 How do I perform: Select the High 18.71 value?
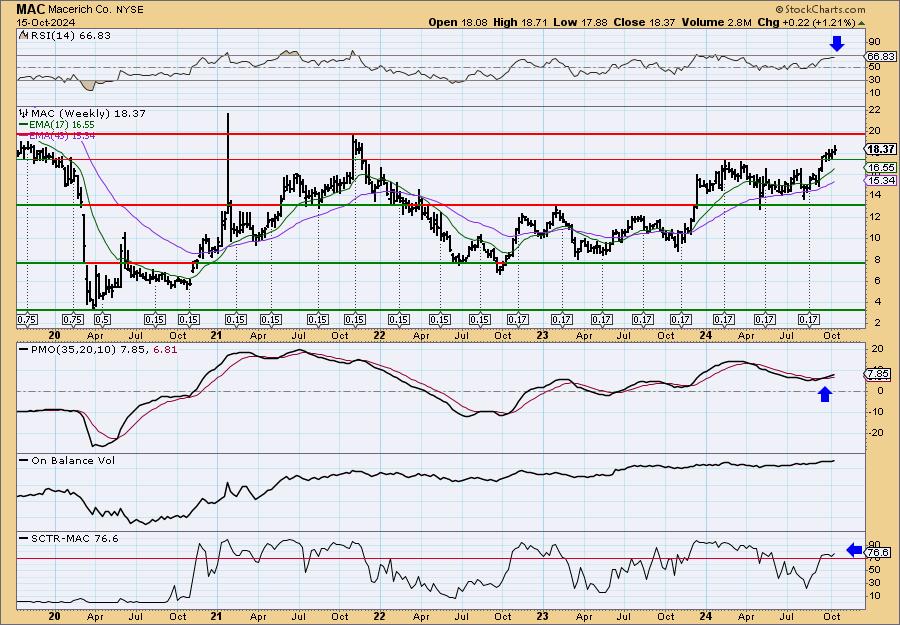coord(519,22)
